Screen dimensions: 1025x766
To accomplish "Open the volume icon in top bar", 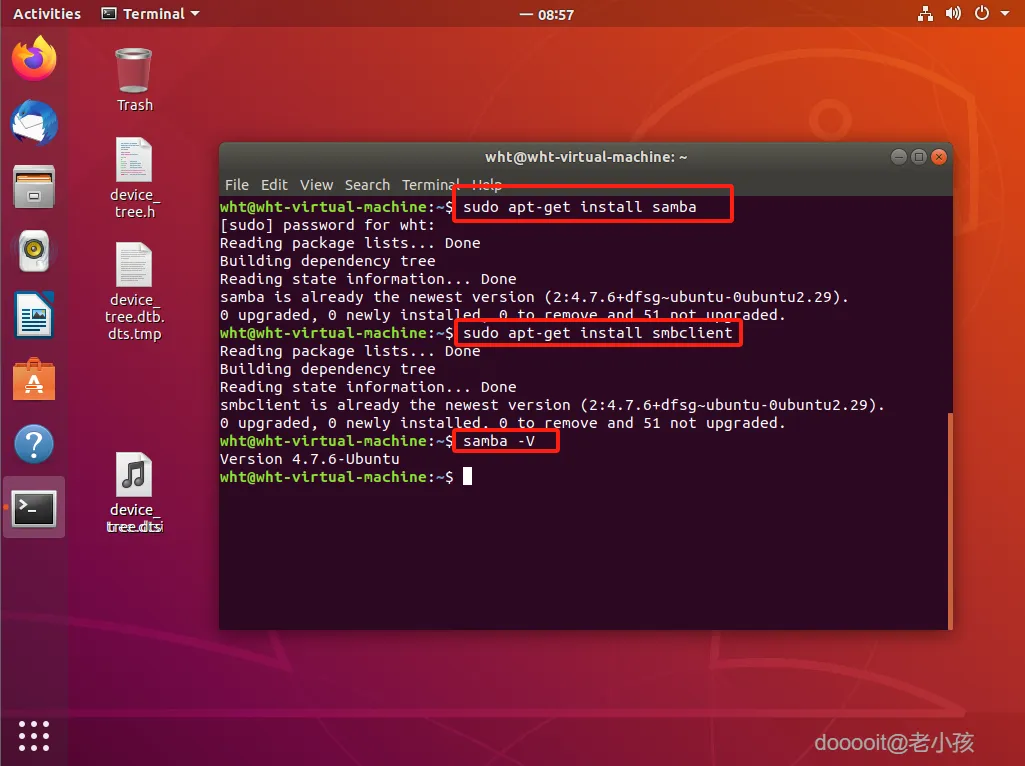I will (x=953, y=14).
